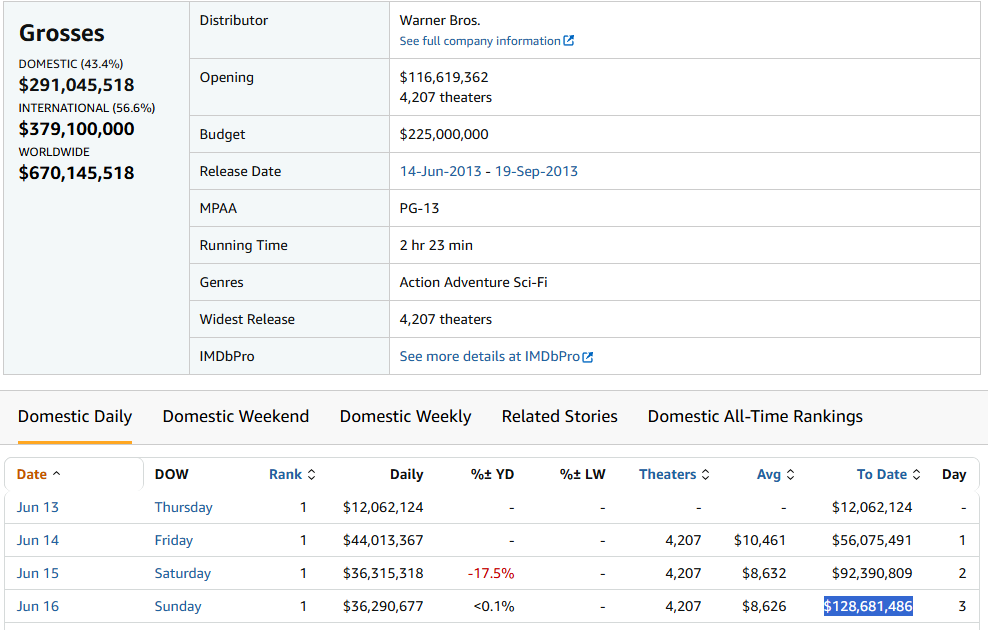Switch to the Domestic Weekly tab
Image resolution: width=988 pixels, height=630 pixels.
(x=405, y=416)
